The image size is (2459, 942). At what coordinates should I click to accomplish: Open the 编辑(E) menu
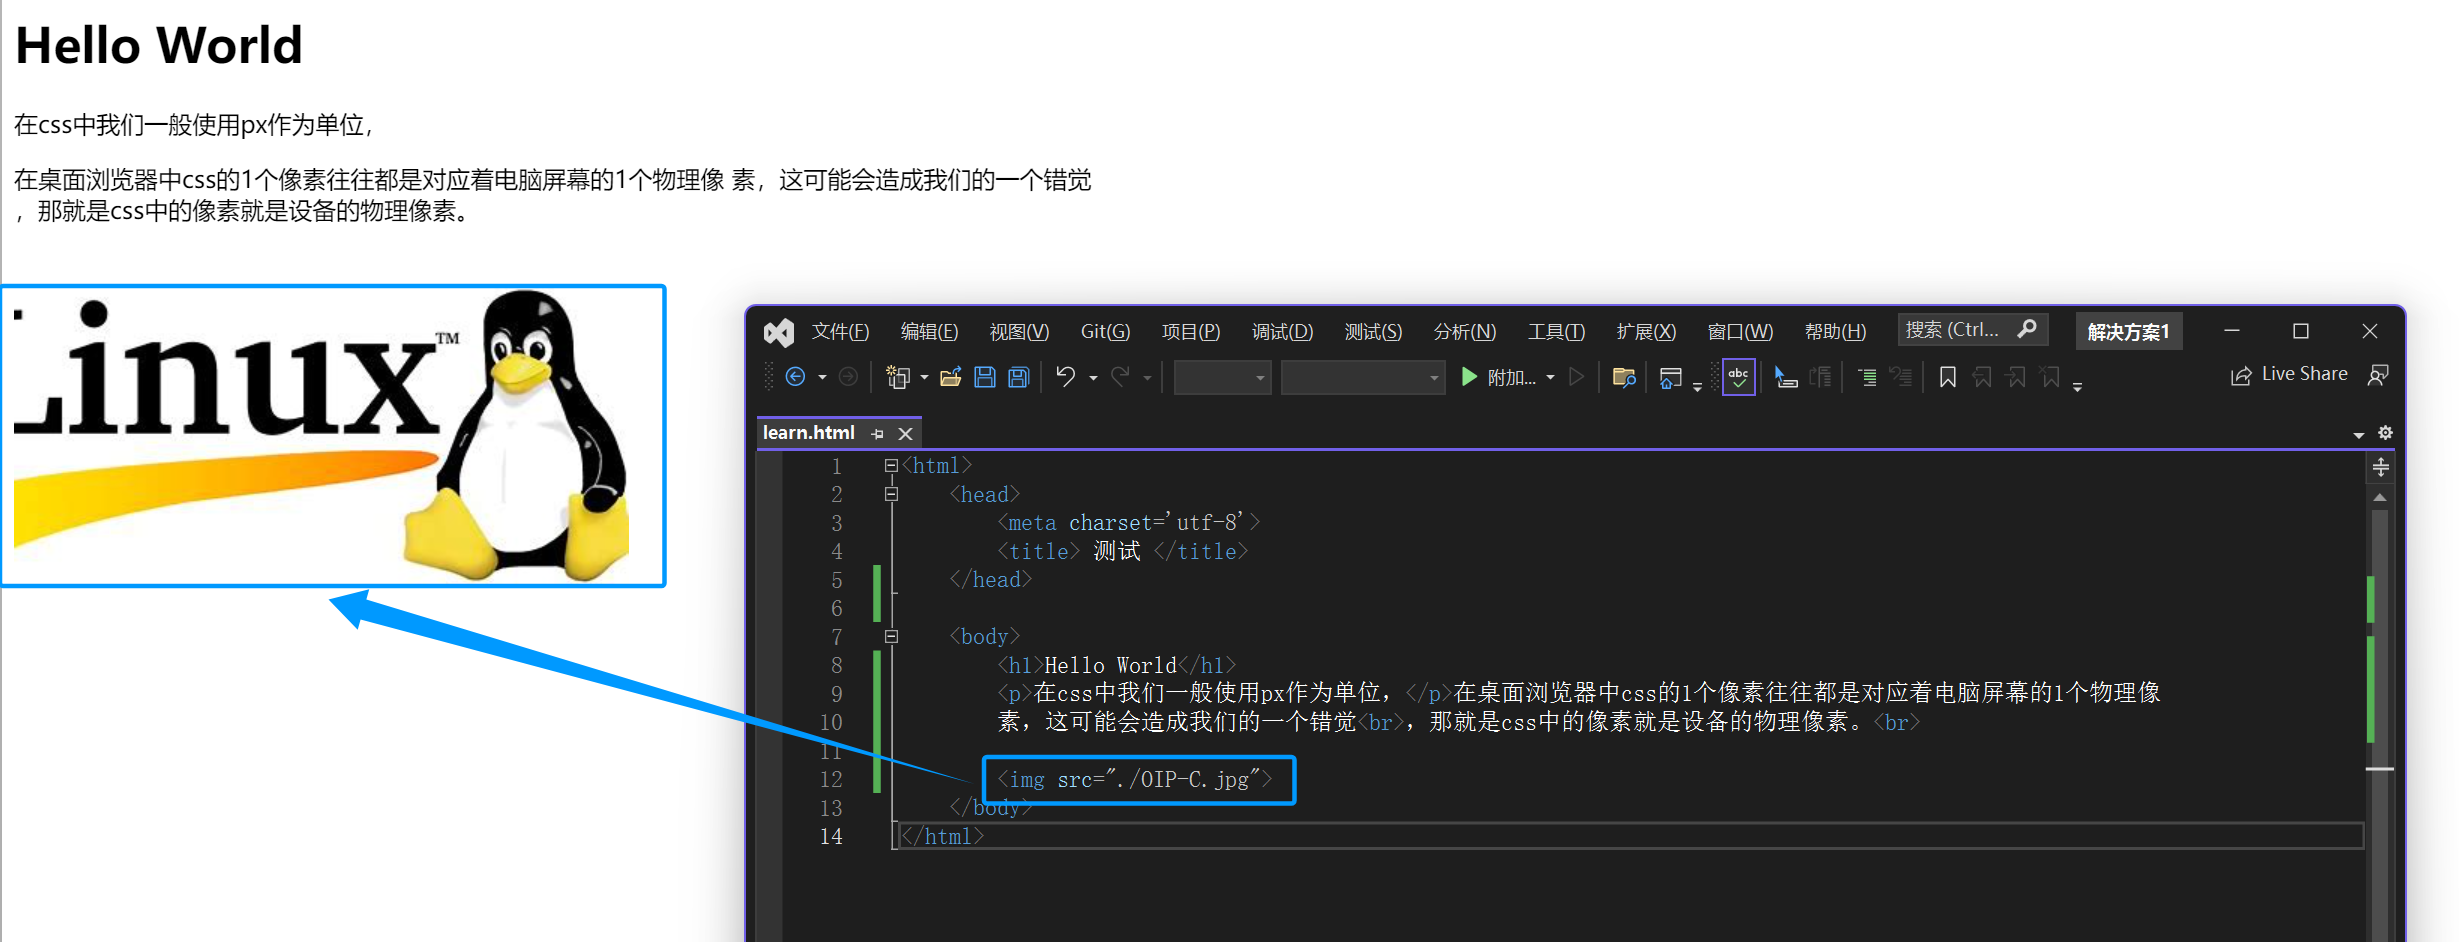pos(929,331)
